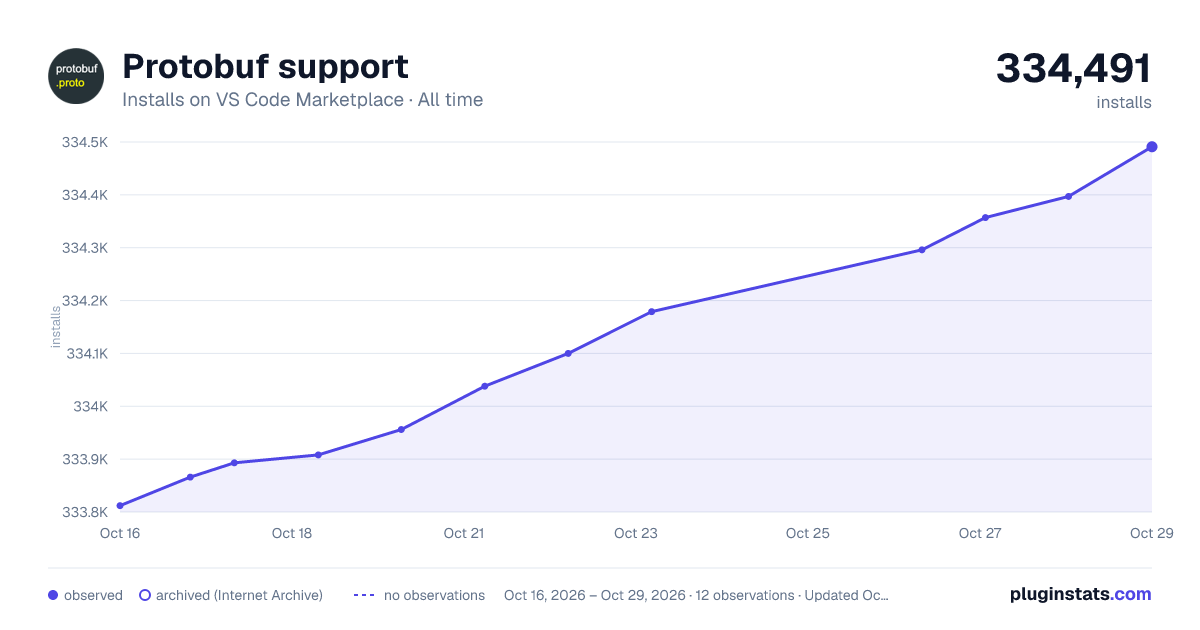
Task: Click the Protobuf extension logo icon
Action: click(x=76, y=76)
